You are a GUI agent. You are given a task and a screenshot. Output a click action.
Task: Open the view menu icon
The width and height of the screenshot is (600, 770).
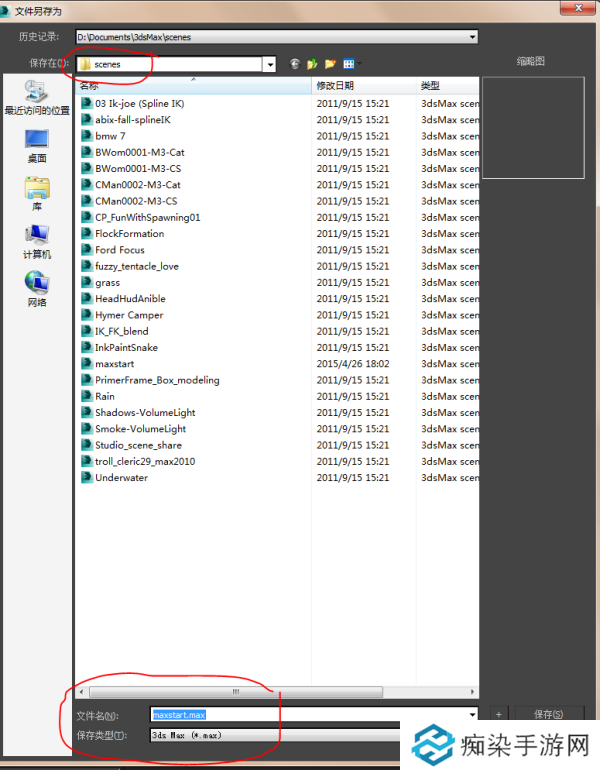pyautogui.click(x=348, y=63)
